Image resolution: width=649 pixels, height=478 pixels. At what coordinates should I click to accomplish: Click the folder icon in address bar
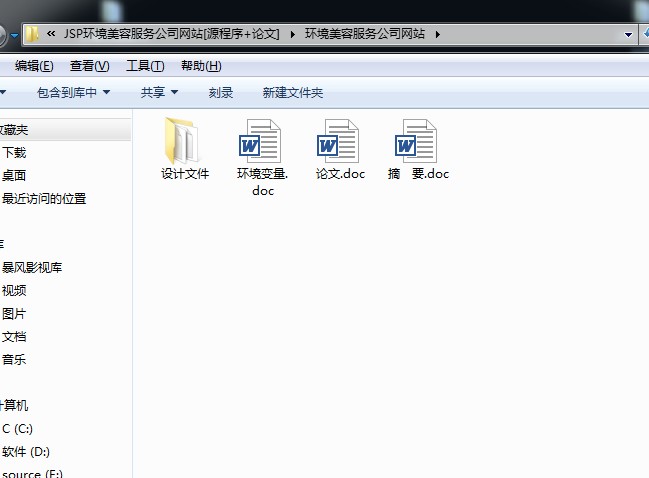31,34
